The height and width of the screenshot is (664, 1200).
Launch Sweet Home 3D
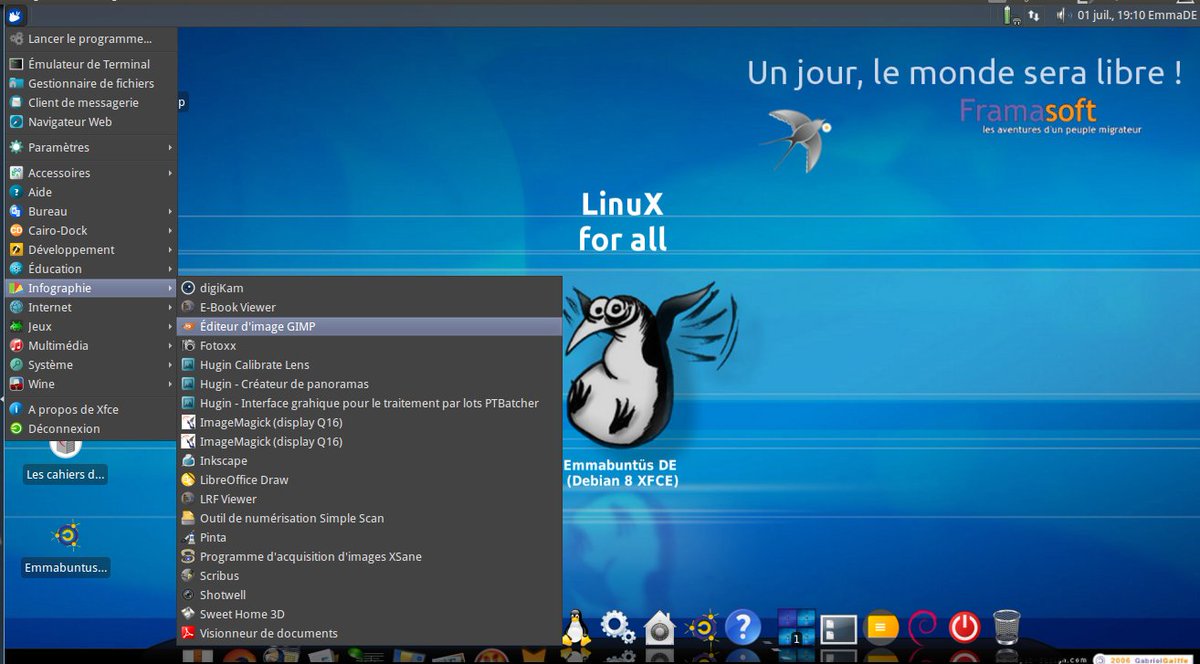coord(369,614)
